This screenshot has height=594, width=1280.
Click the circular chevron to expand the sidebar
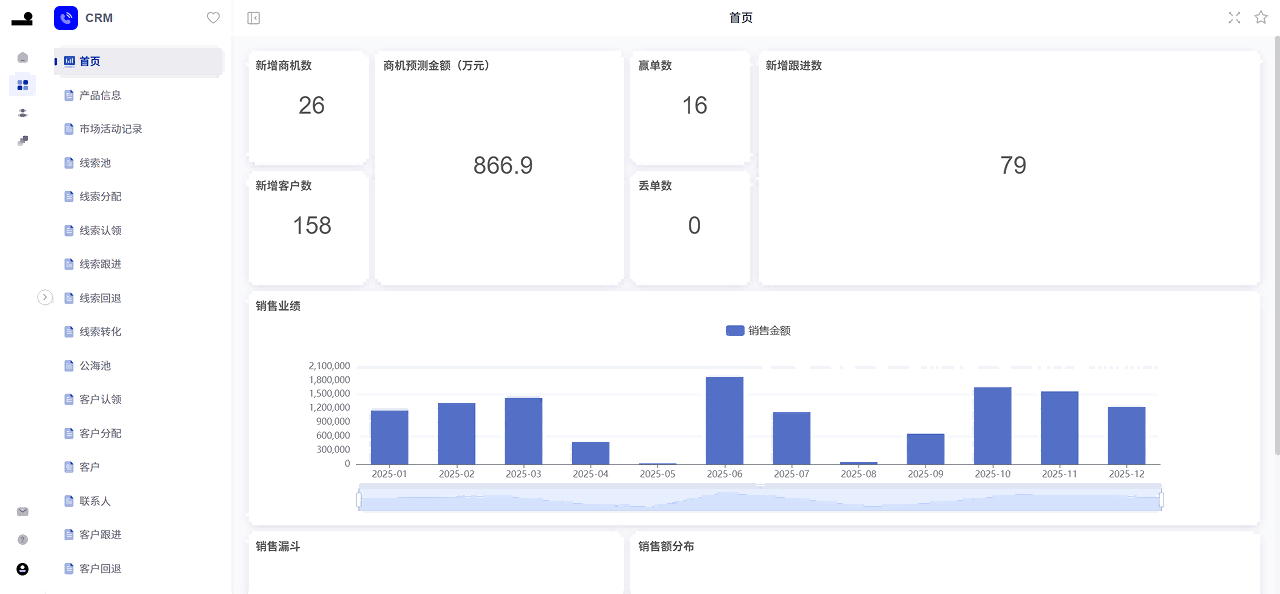coord(45,298)
